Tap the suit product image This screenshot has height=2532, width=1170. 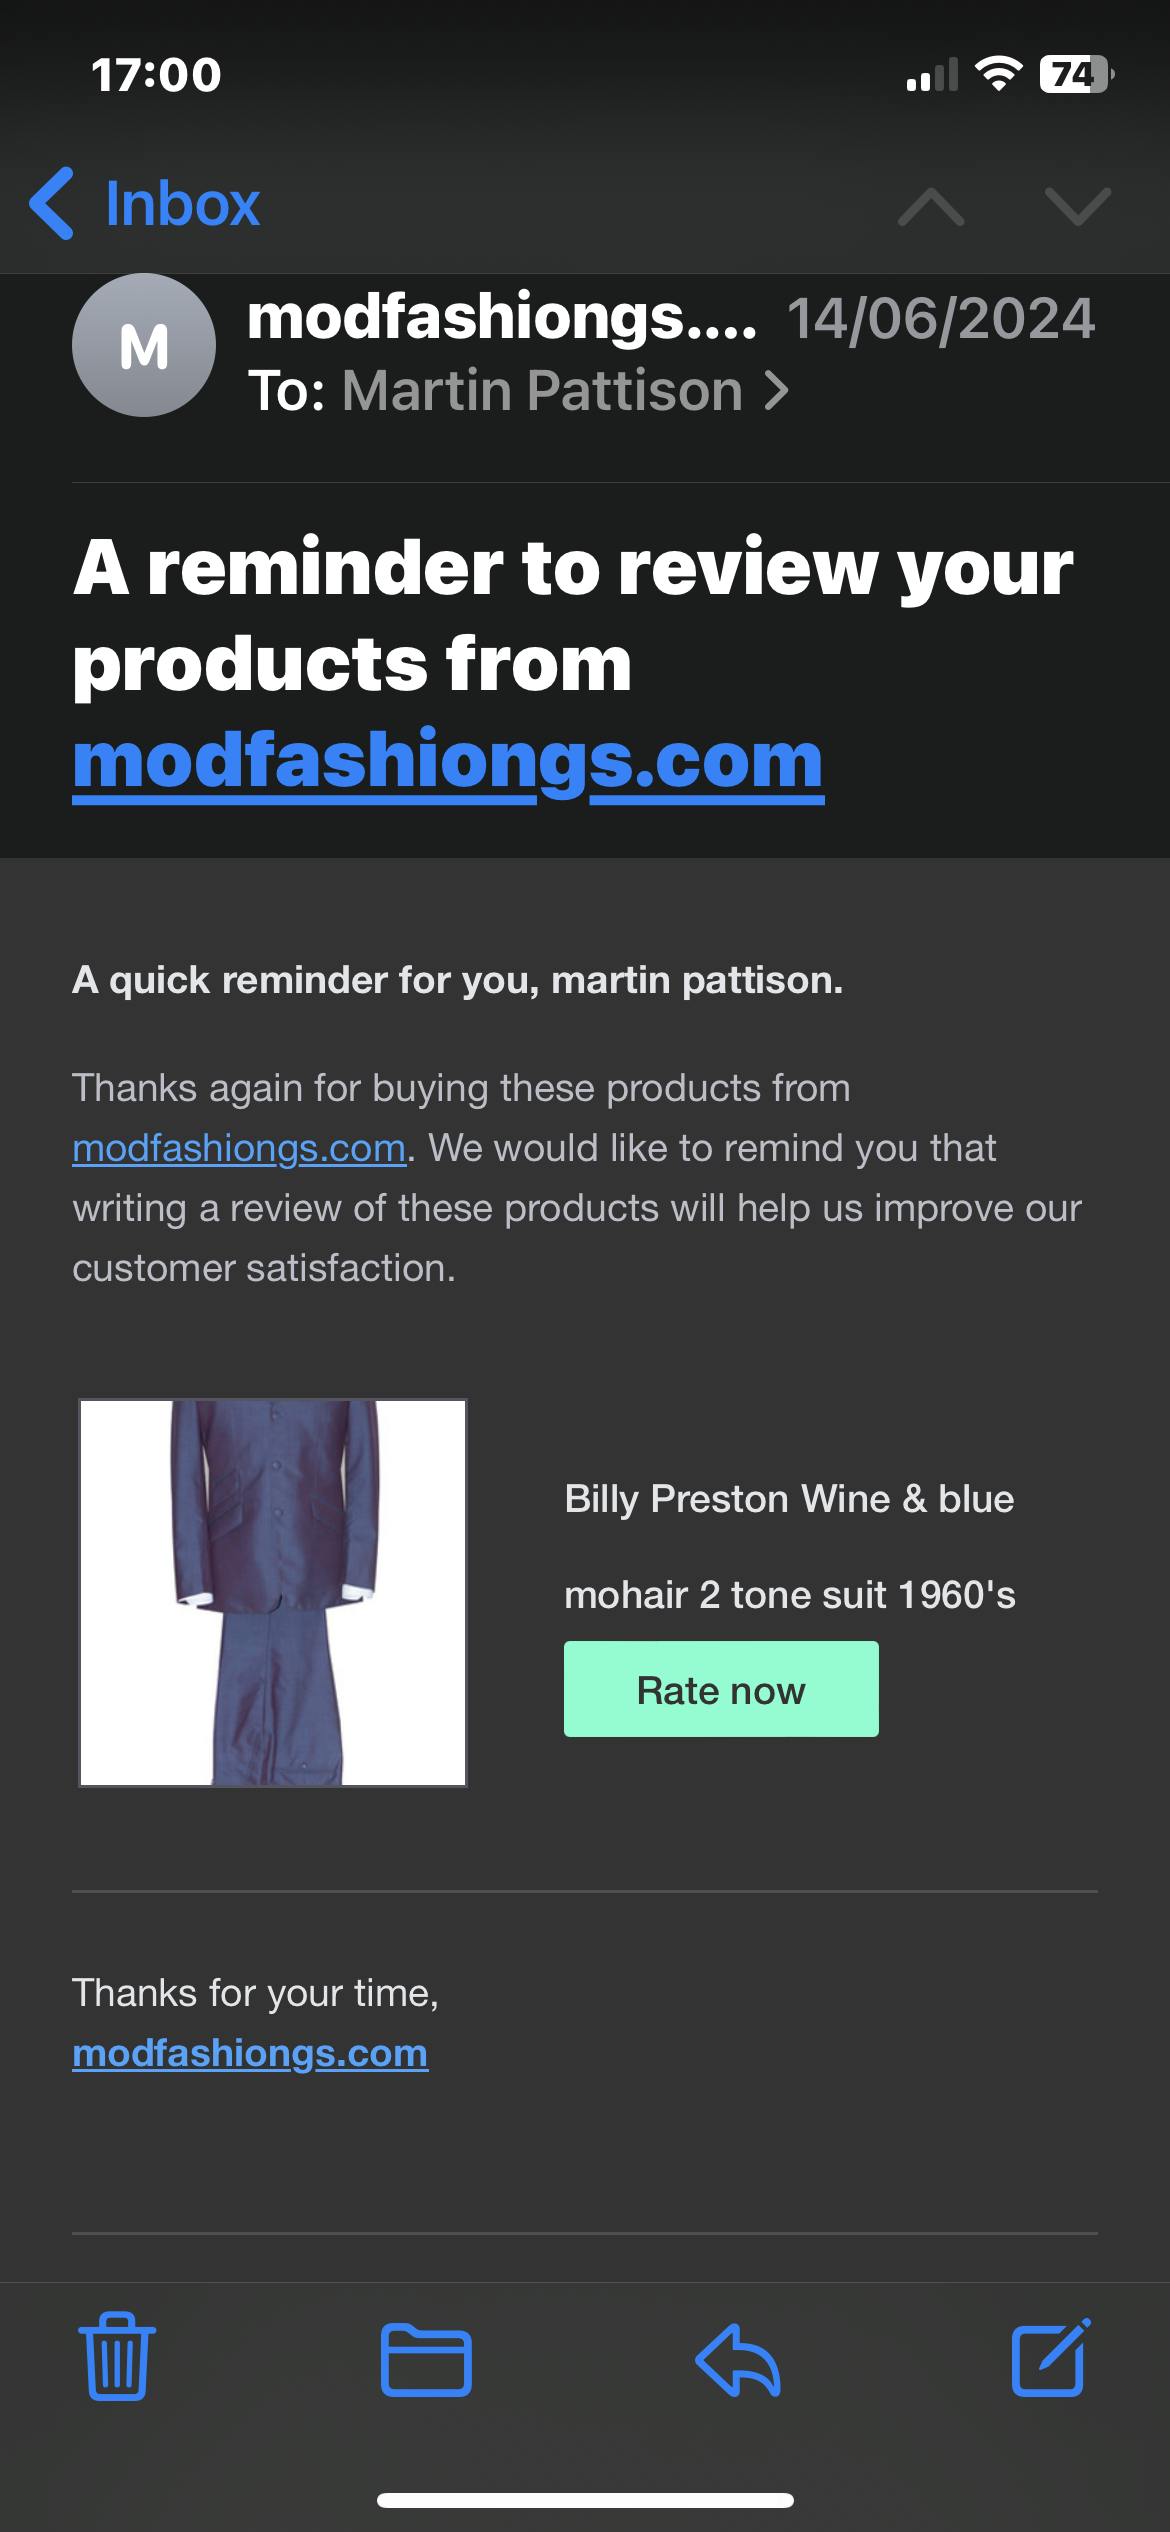pyautogui.click(x=273, y=1592)
